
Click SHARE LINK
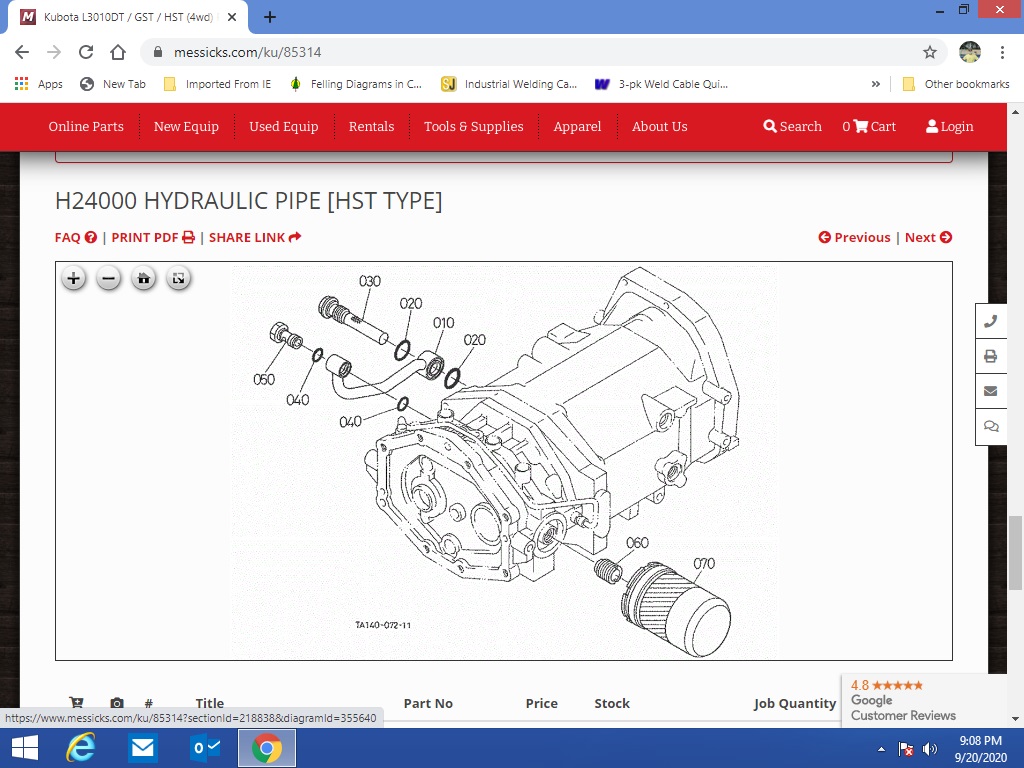[255, 237]
